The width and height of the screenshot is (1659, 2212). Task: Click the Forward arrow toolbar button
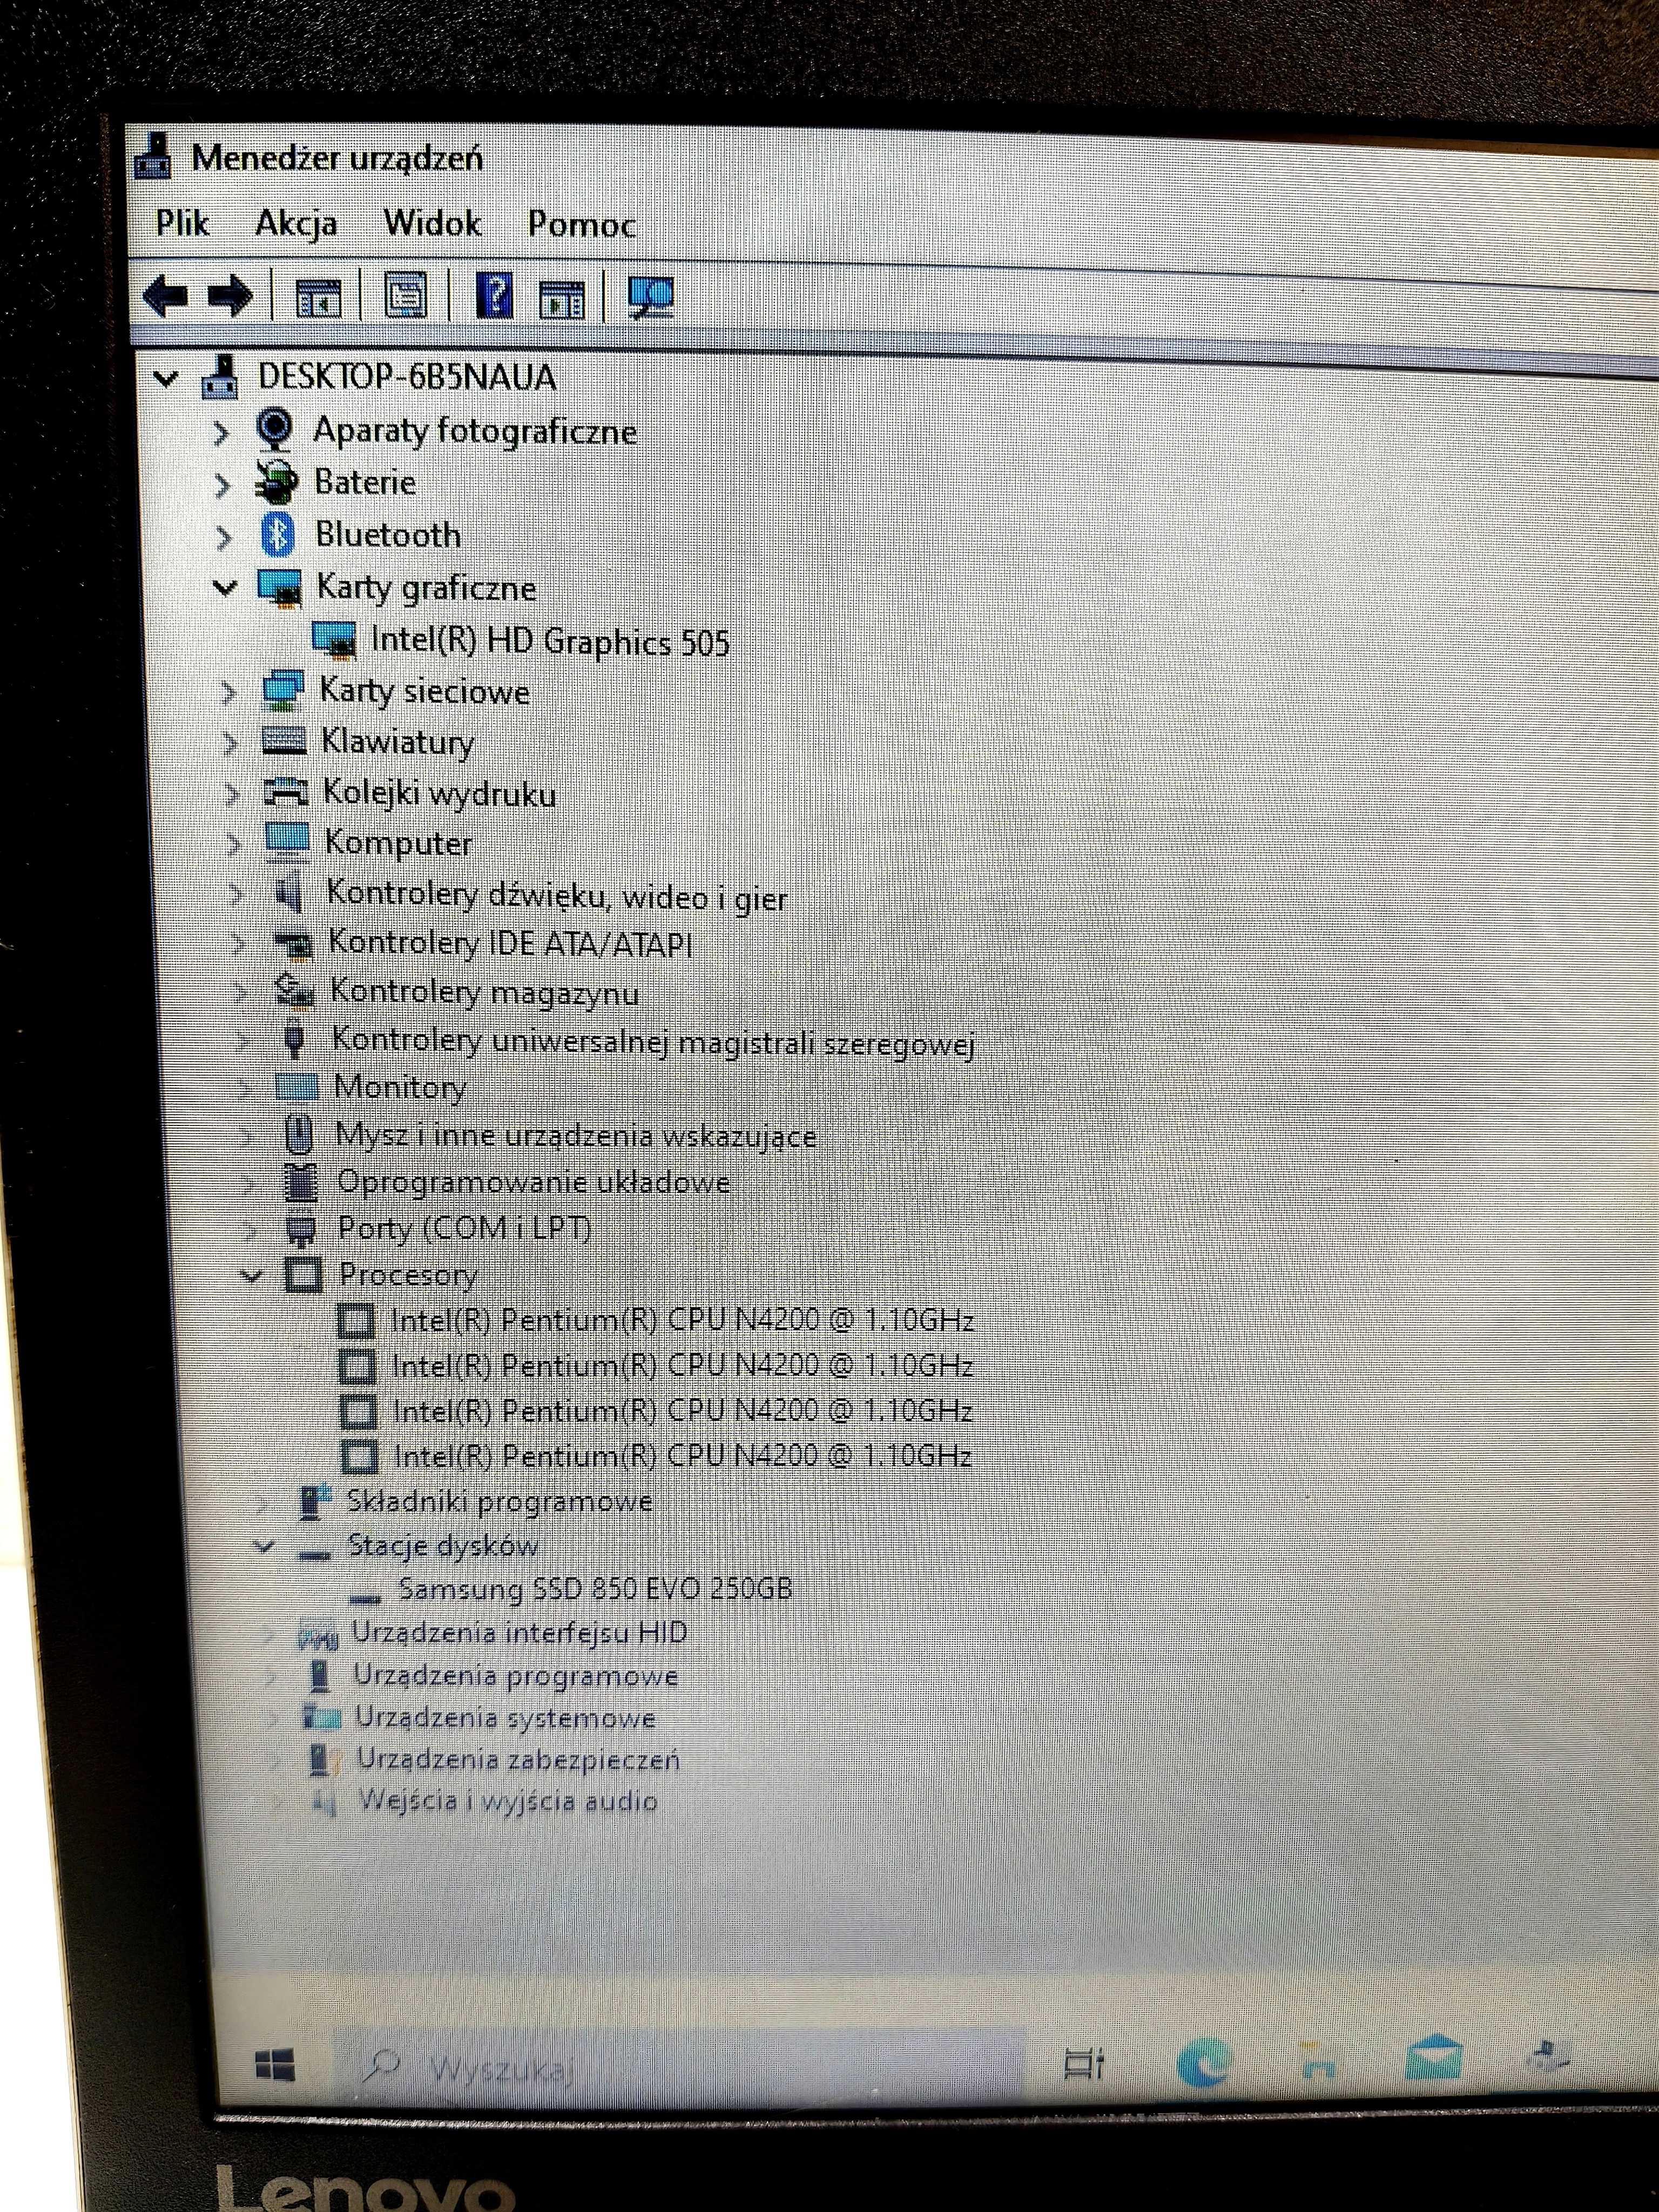tap(230, 296)
